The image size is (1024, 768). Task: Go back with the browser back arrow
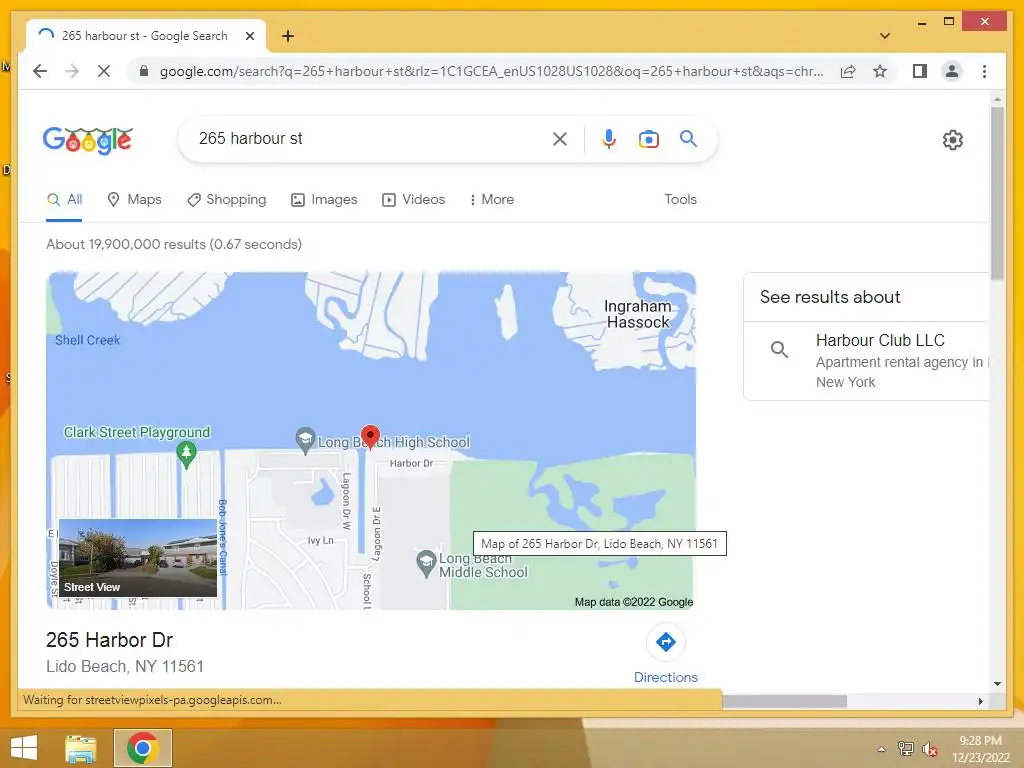click(x=40, y=71)
